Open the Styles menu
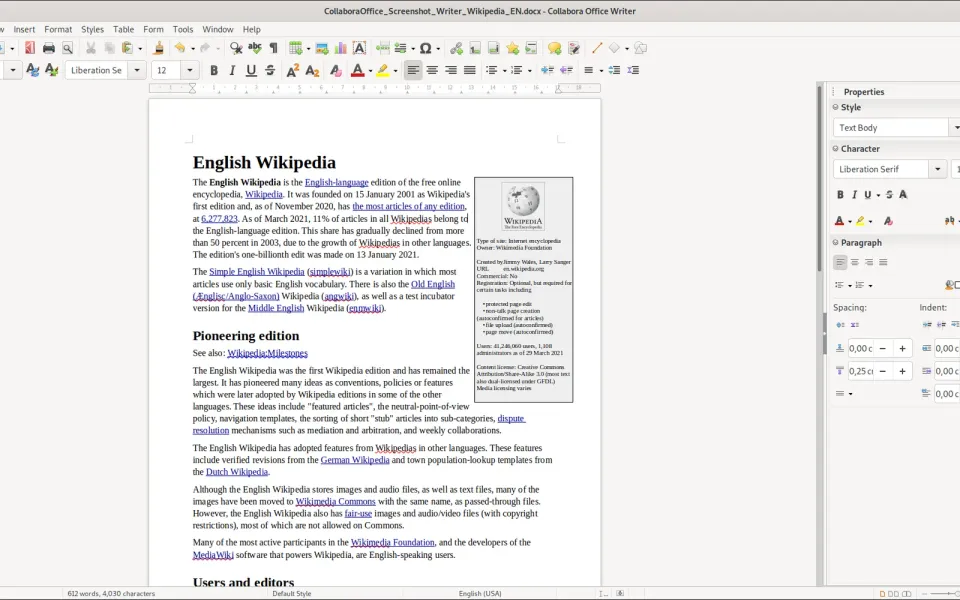 (x=92, y=29)
